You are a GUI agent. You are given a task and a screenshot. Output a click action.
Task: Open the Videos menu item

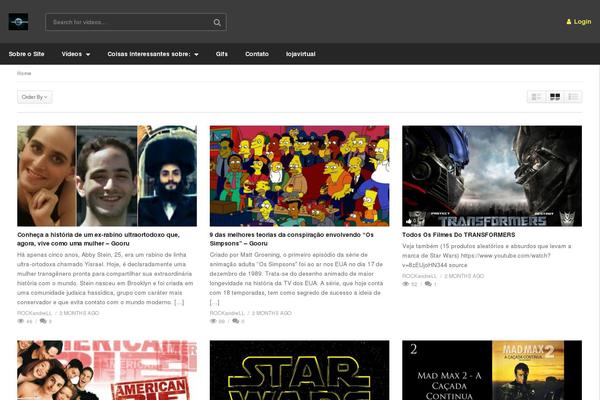[72, 54]
